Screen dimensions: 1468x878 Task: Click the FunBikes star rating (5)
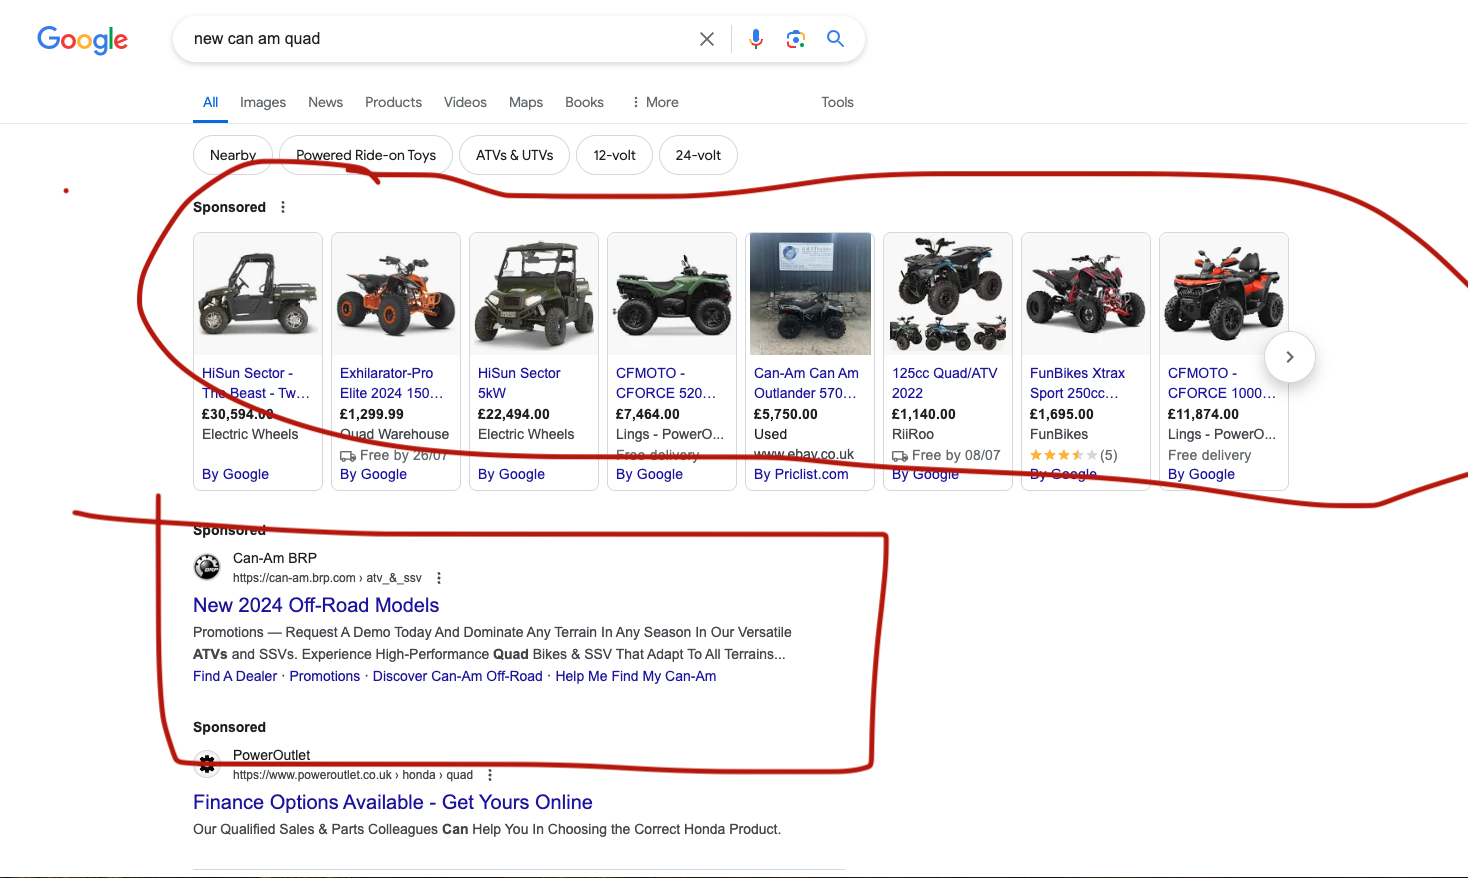click(1074, 455)
